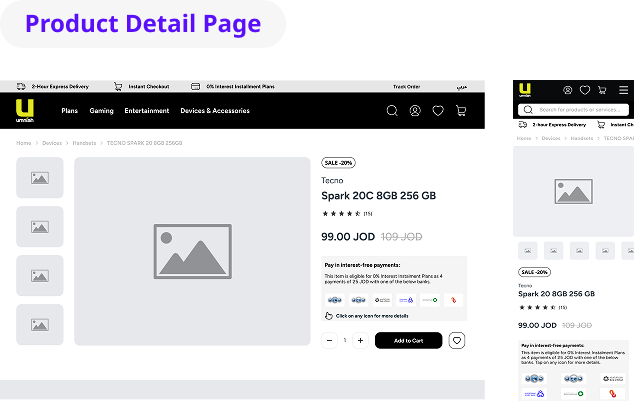Click the 'Tecno' brand name on desktop
The height and width of the screenshot is (402, 634).
tap(332, 180)
